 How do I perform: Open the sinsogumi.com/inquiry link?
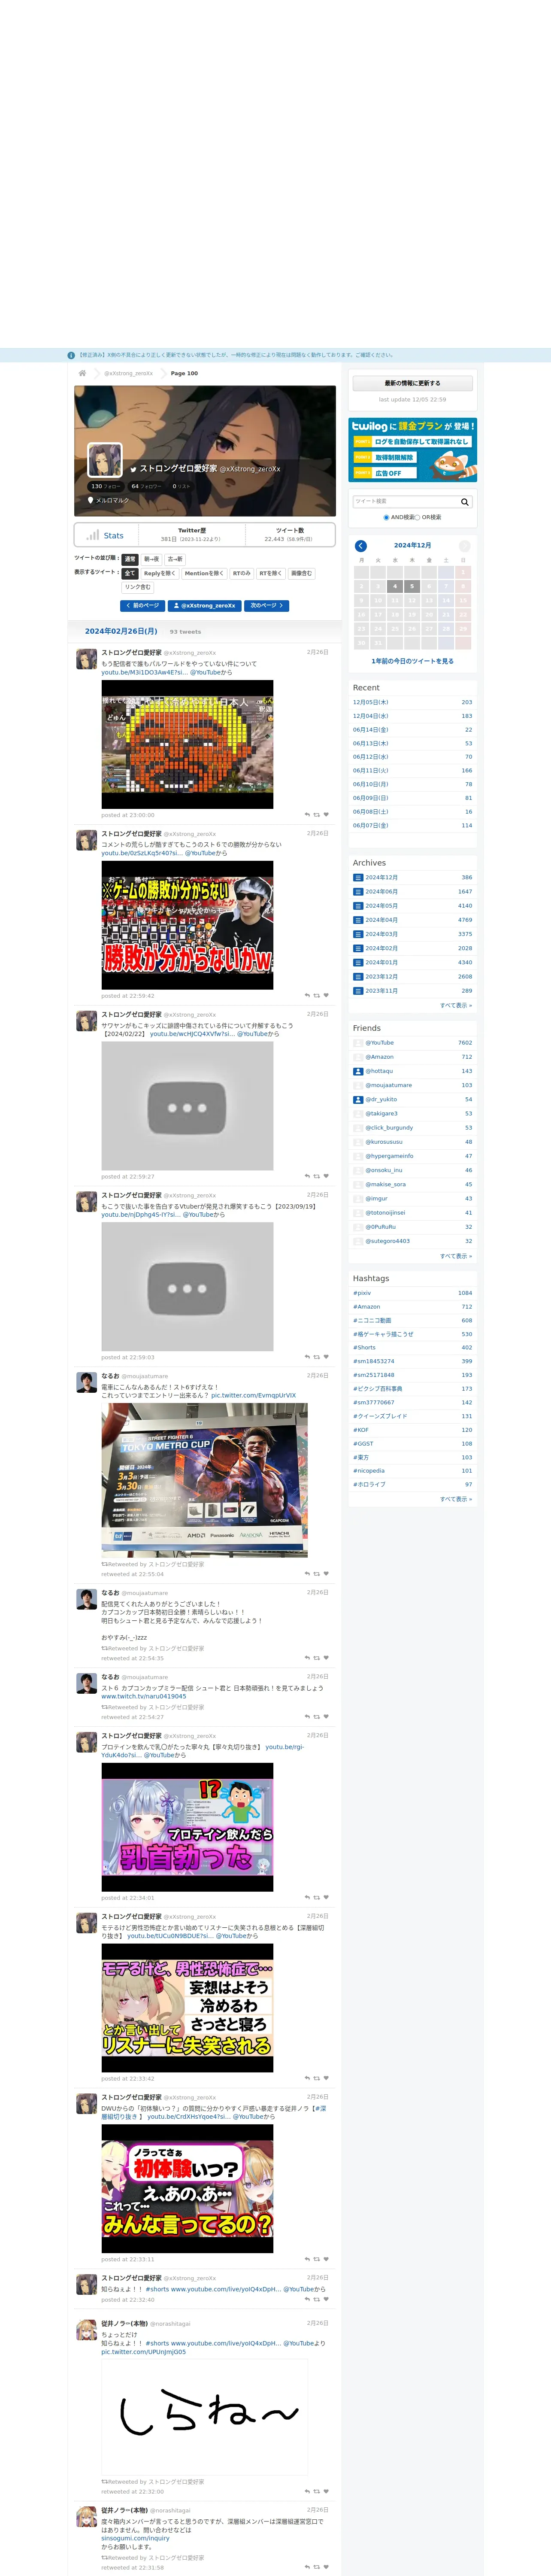135,2538
